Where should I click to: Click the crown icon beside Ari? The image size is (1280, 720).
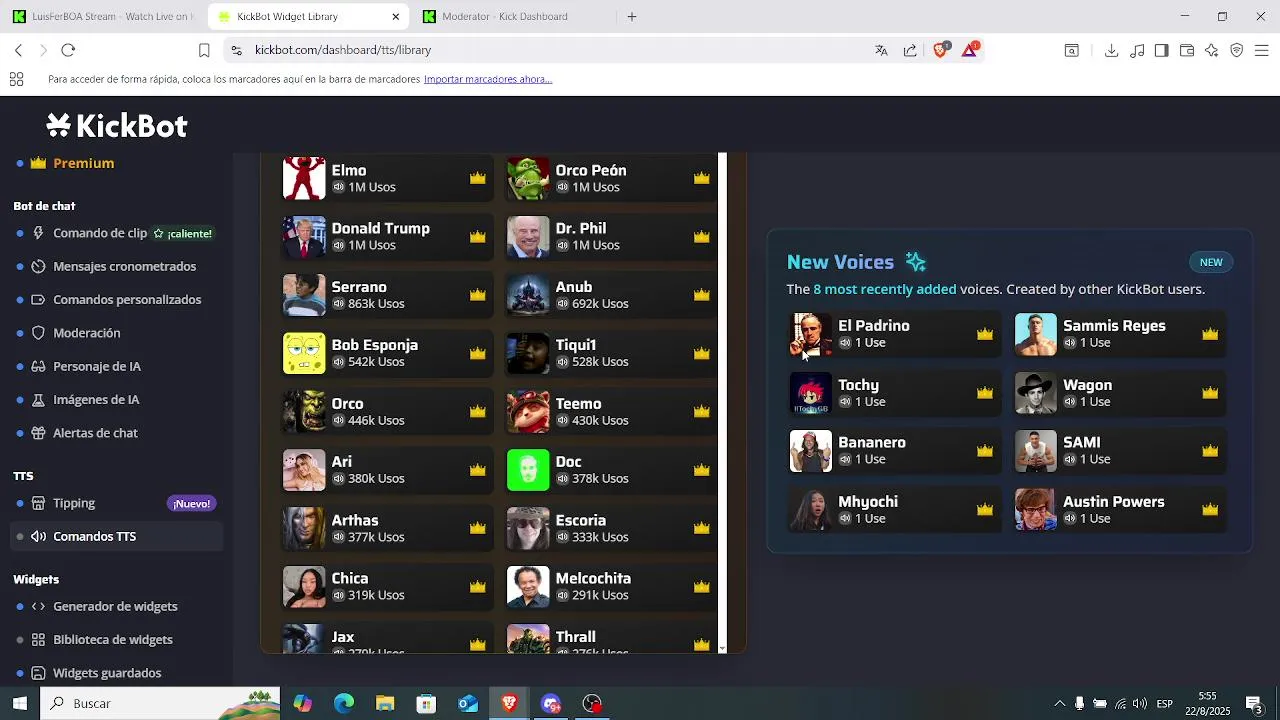coord(477,470)
